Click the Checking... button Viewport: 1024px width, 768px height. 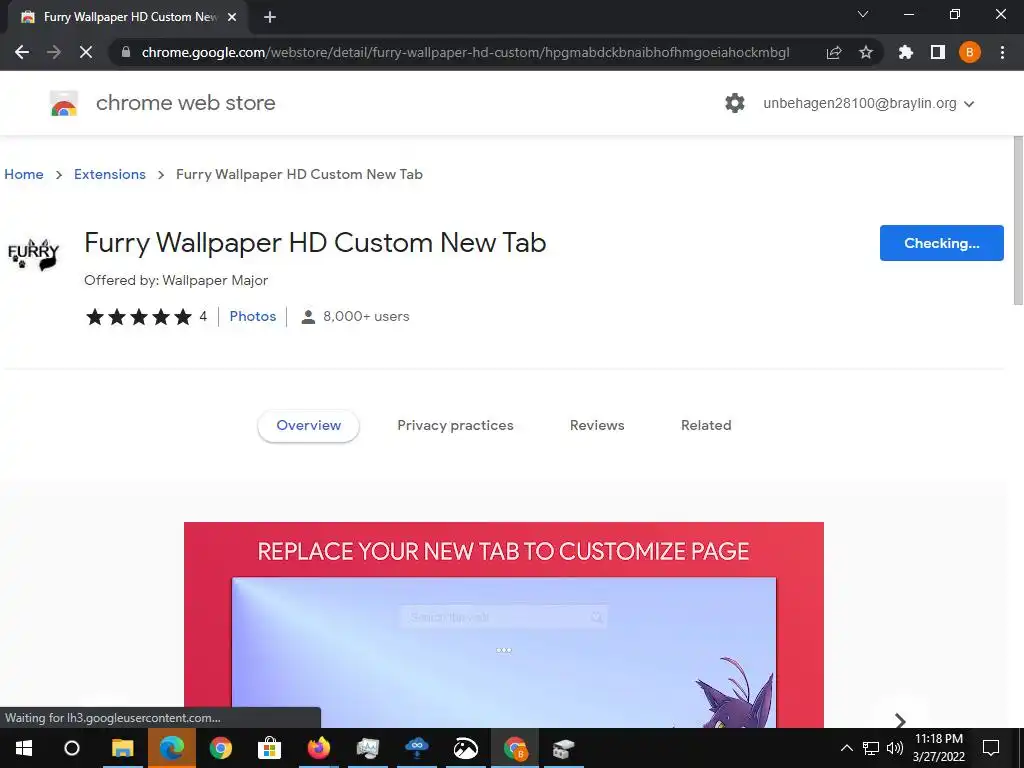click(x=941, y=243)
